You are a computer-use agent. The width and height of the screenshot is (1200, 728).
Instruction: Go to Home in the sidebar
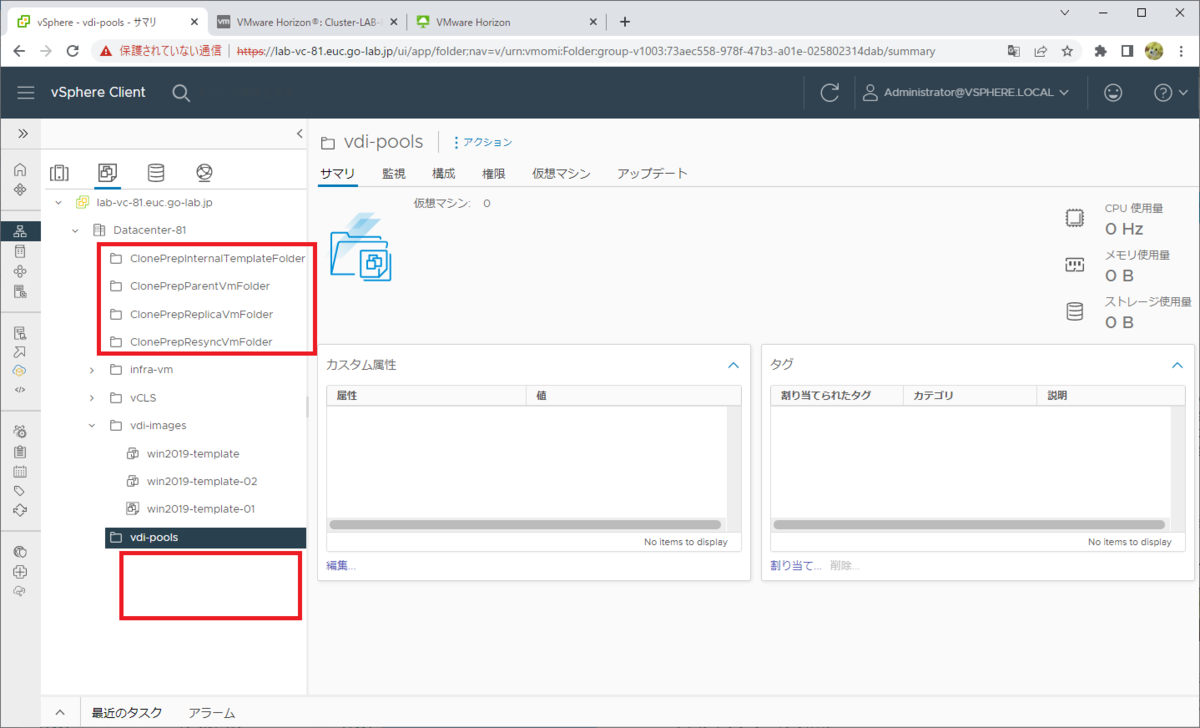coord(20,169)
